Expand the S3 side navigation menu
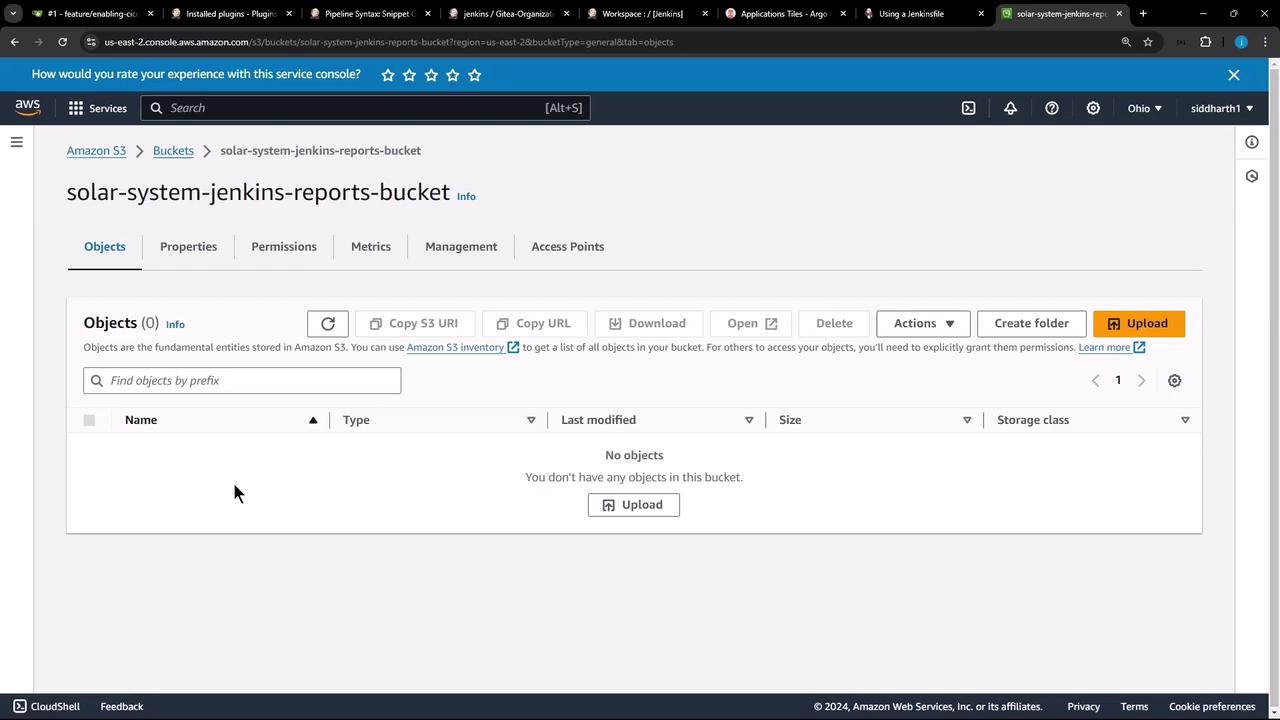This screenshot has height=720, width=1280. pyautogui.click(x=16, y=142)
